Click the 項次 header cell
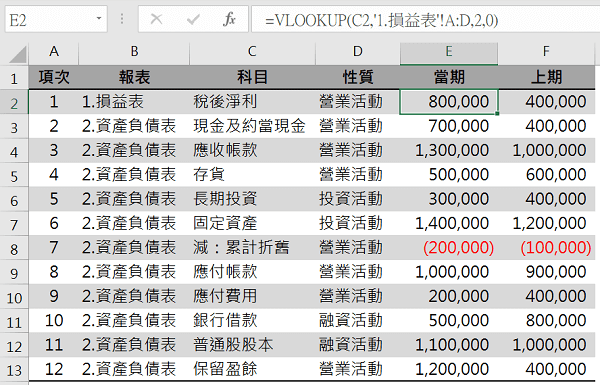Screen dimensions: 600x385 54,78
